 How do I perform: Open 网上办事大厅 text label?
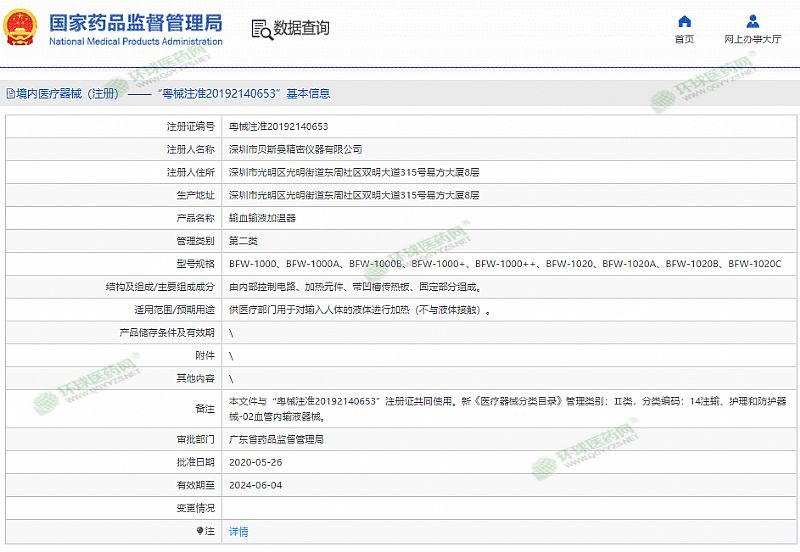click(753, 40)
